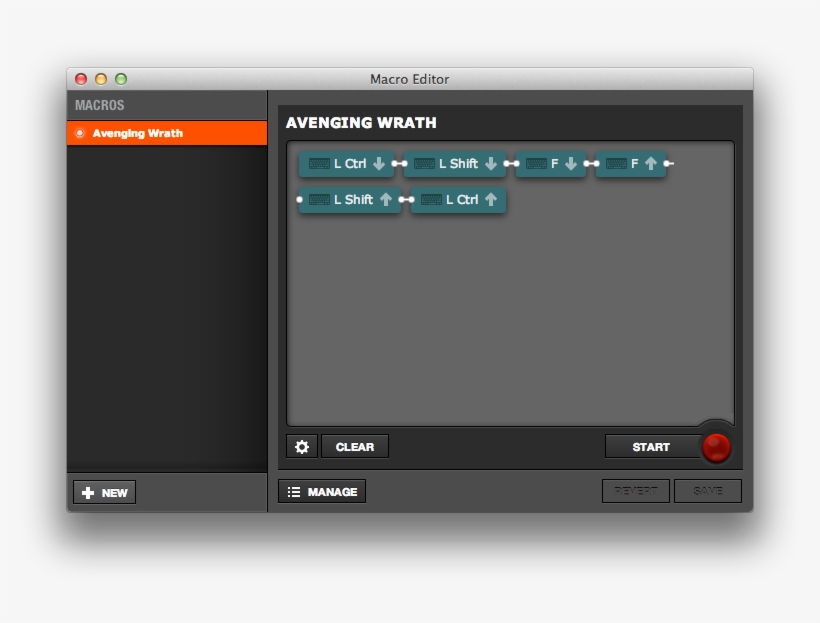Click connector between L Ctrl down and L Shift down
Screen dimensions: 820x623
[x=399, y=164]
